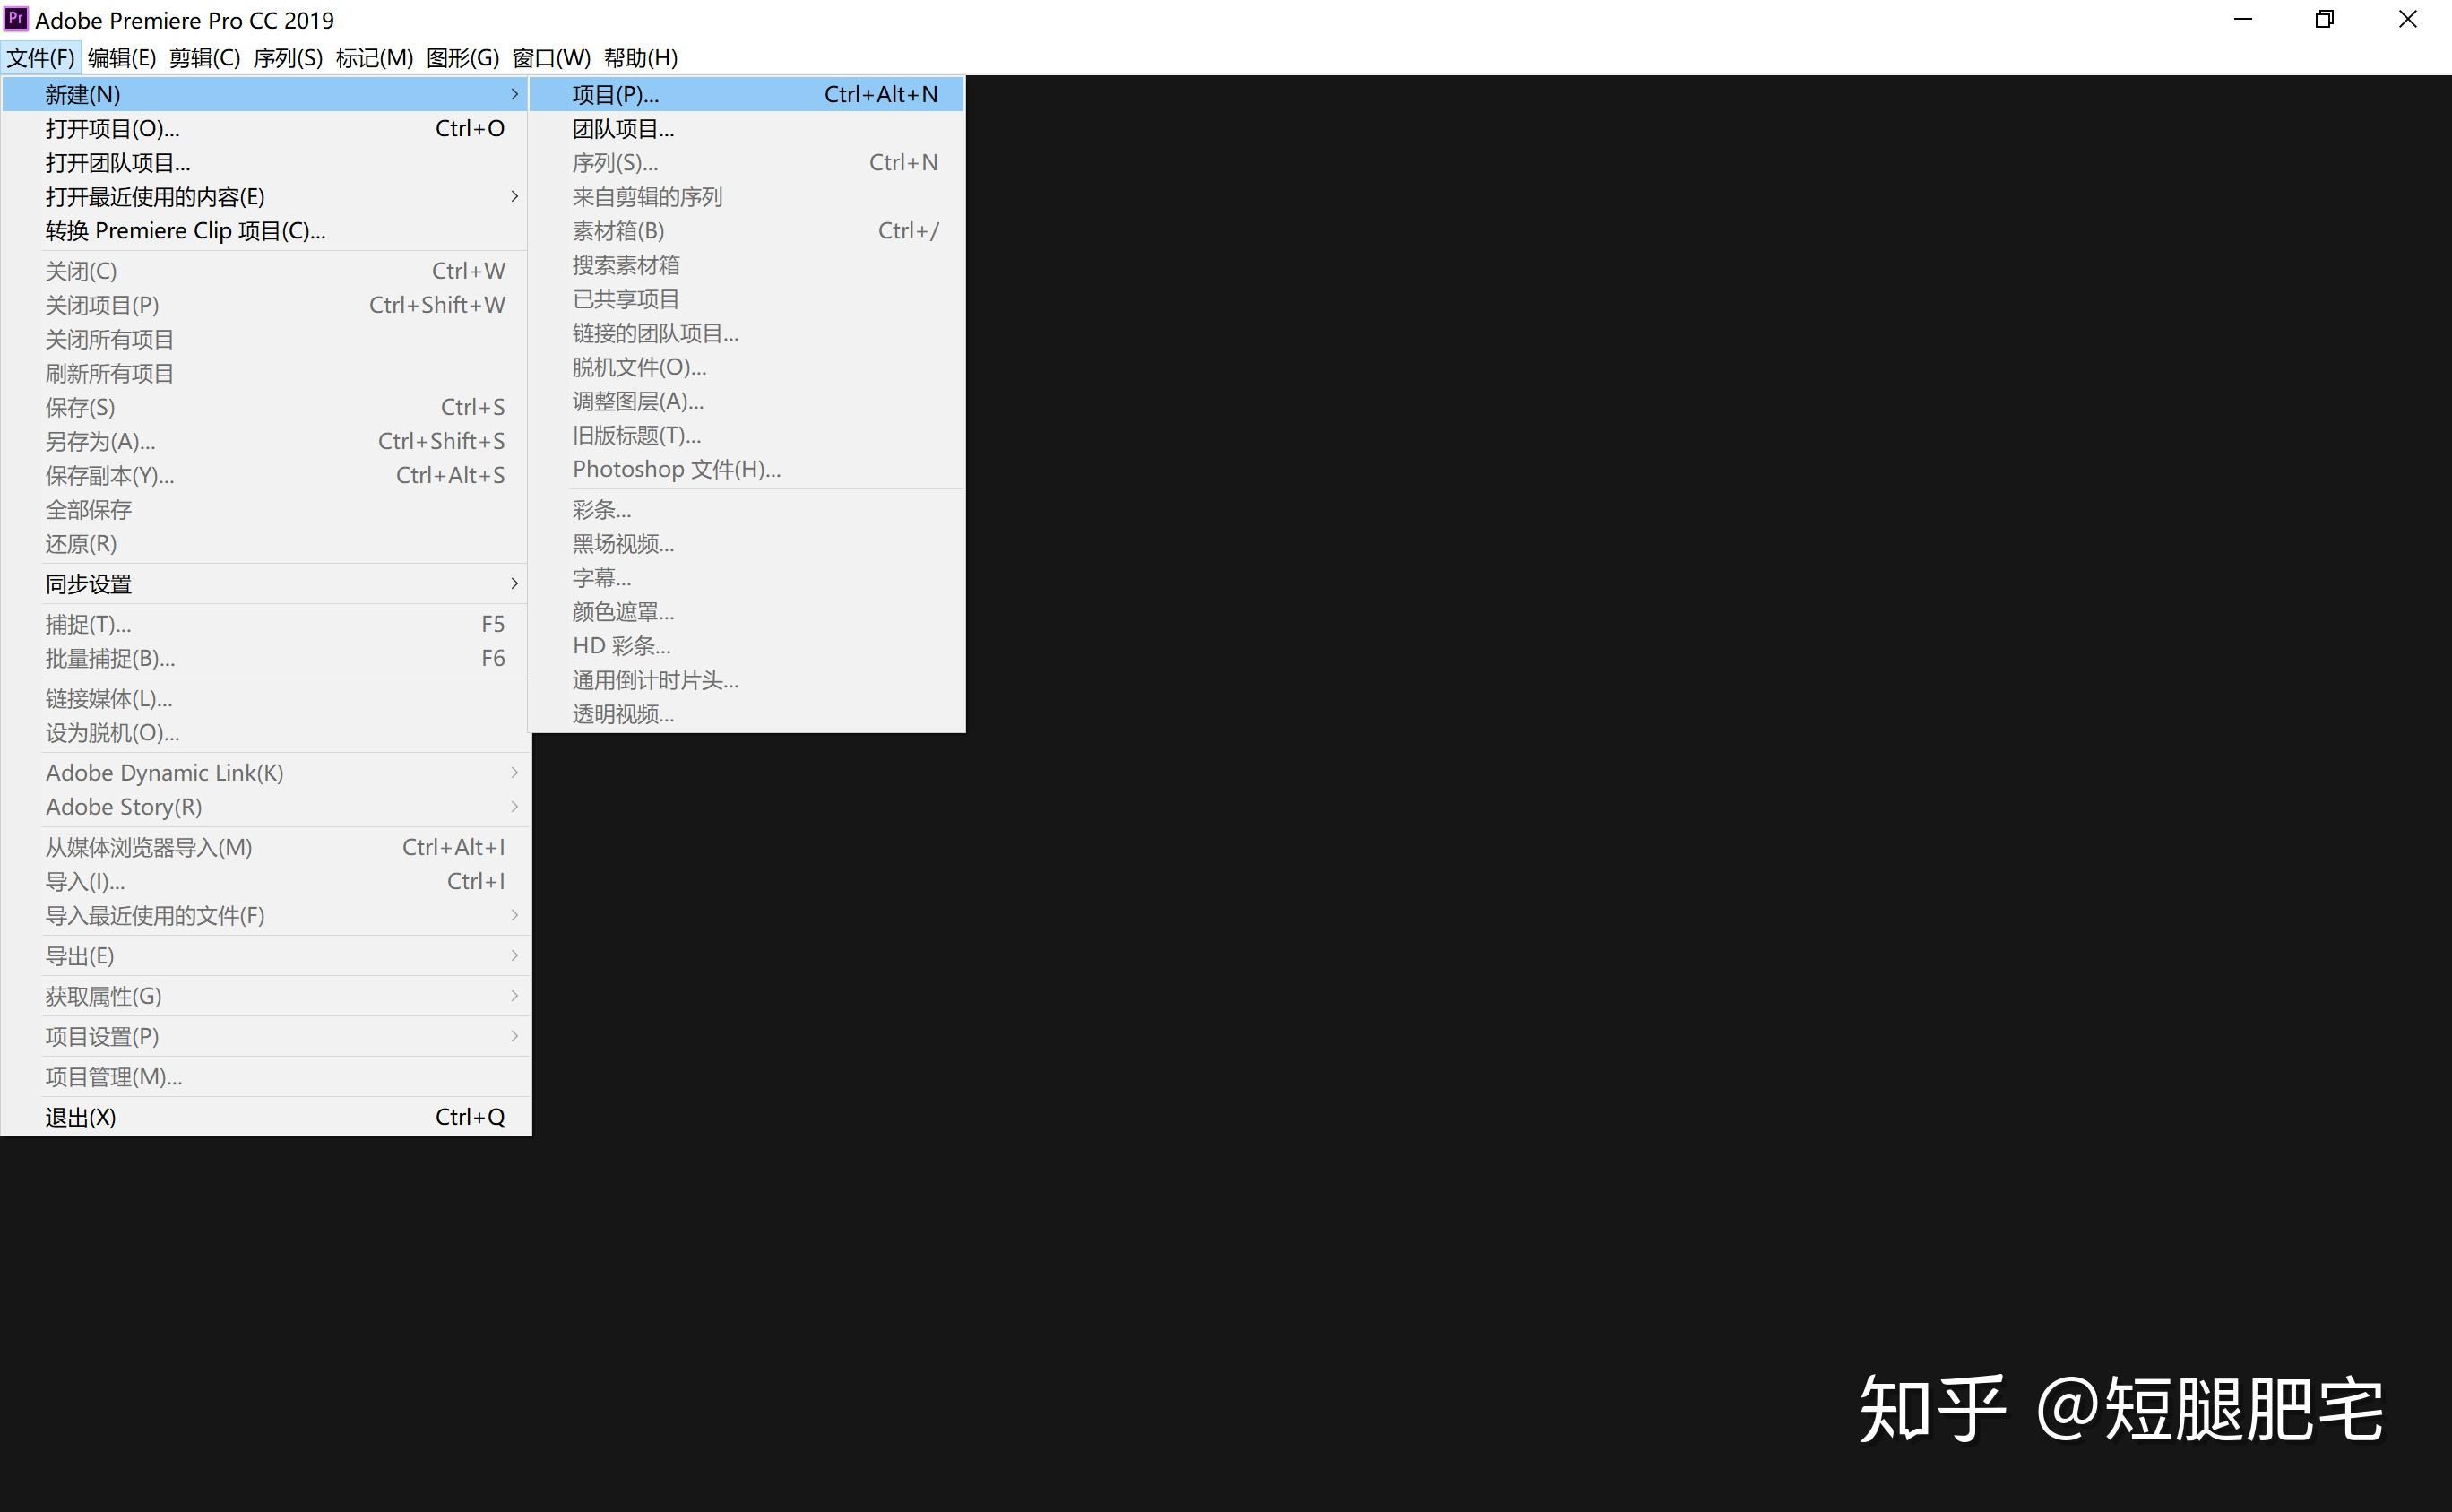
Task: Choose 通用倒计时片头... from the submenu
Action: [654, 679]
